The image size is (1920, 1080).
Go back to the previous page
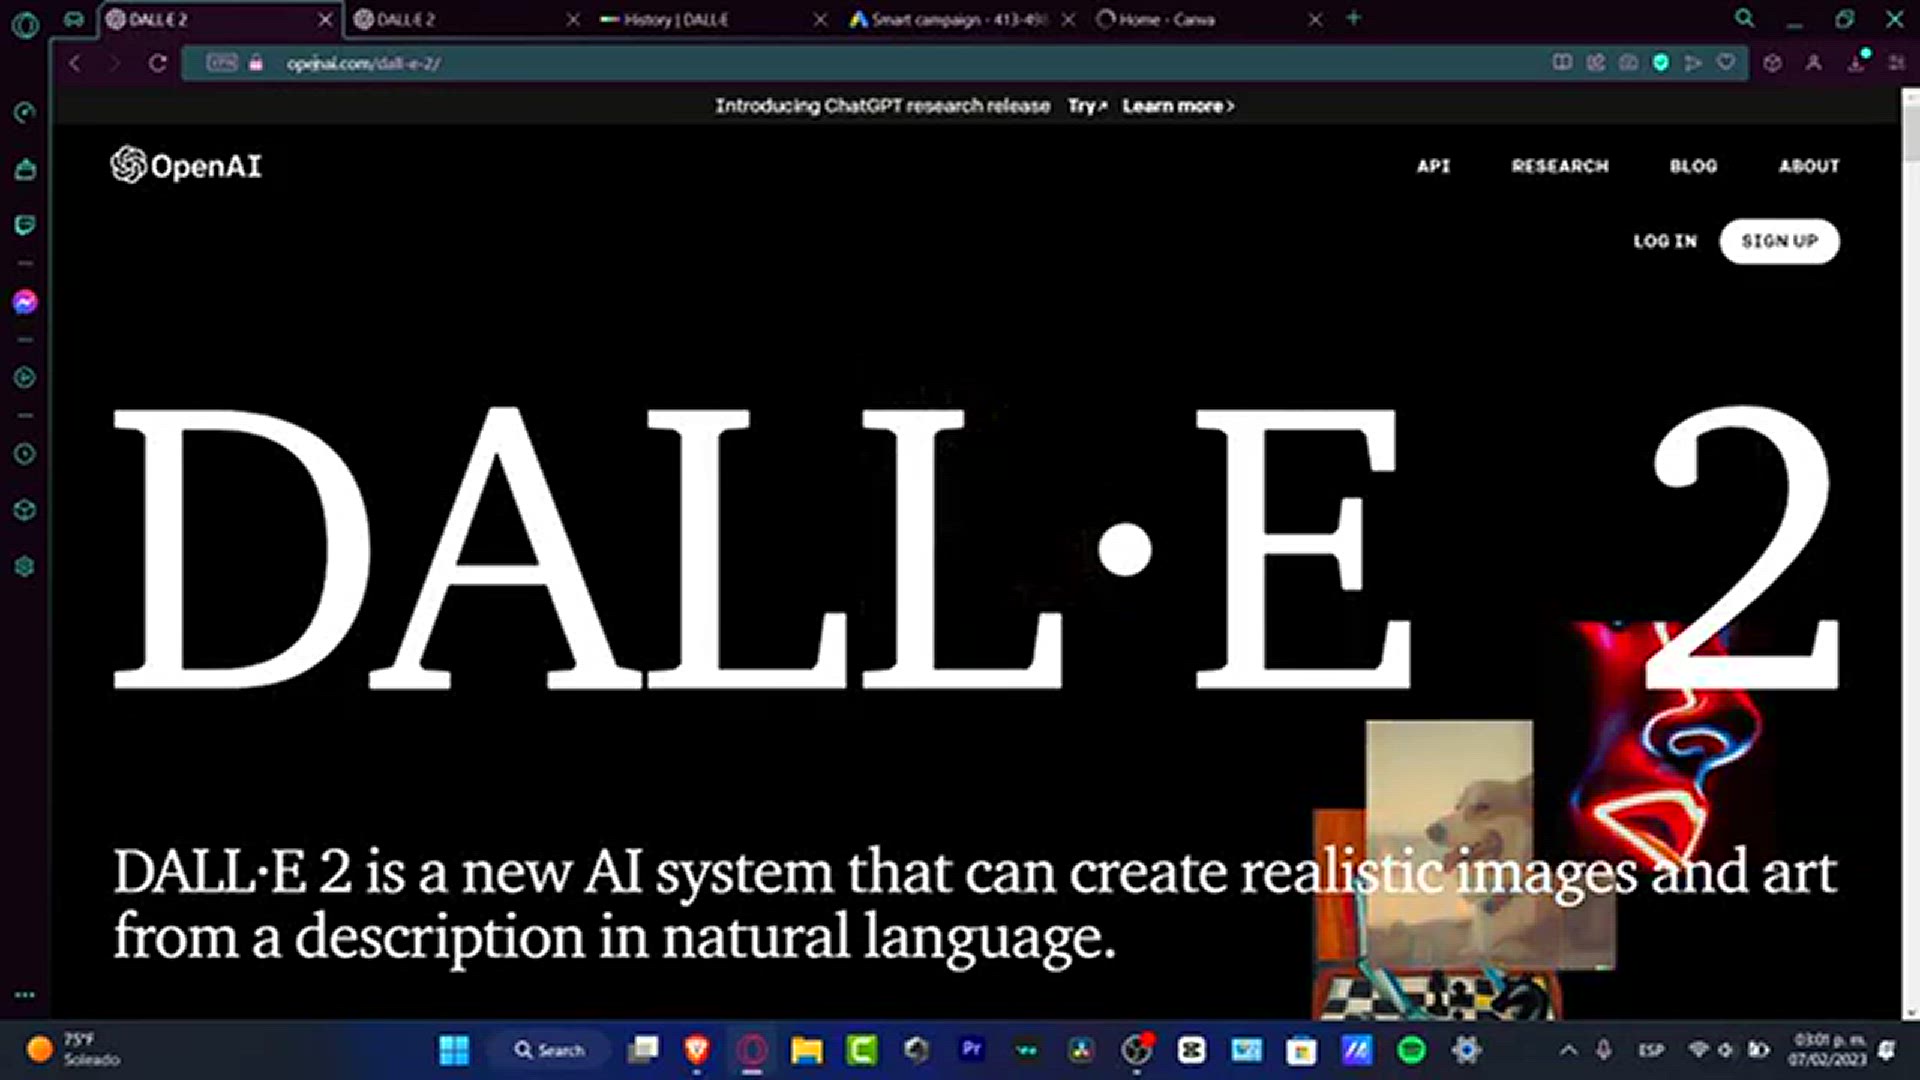pos(75,63)
